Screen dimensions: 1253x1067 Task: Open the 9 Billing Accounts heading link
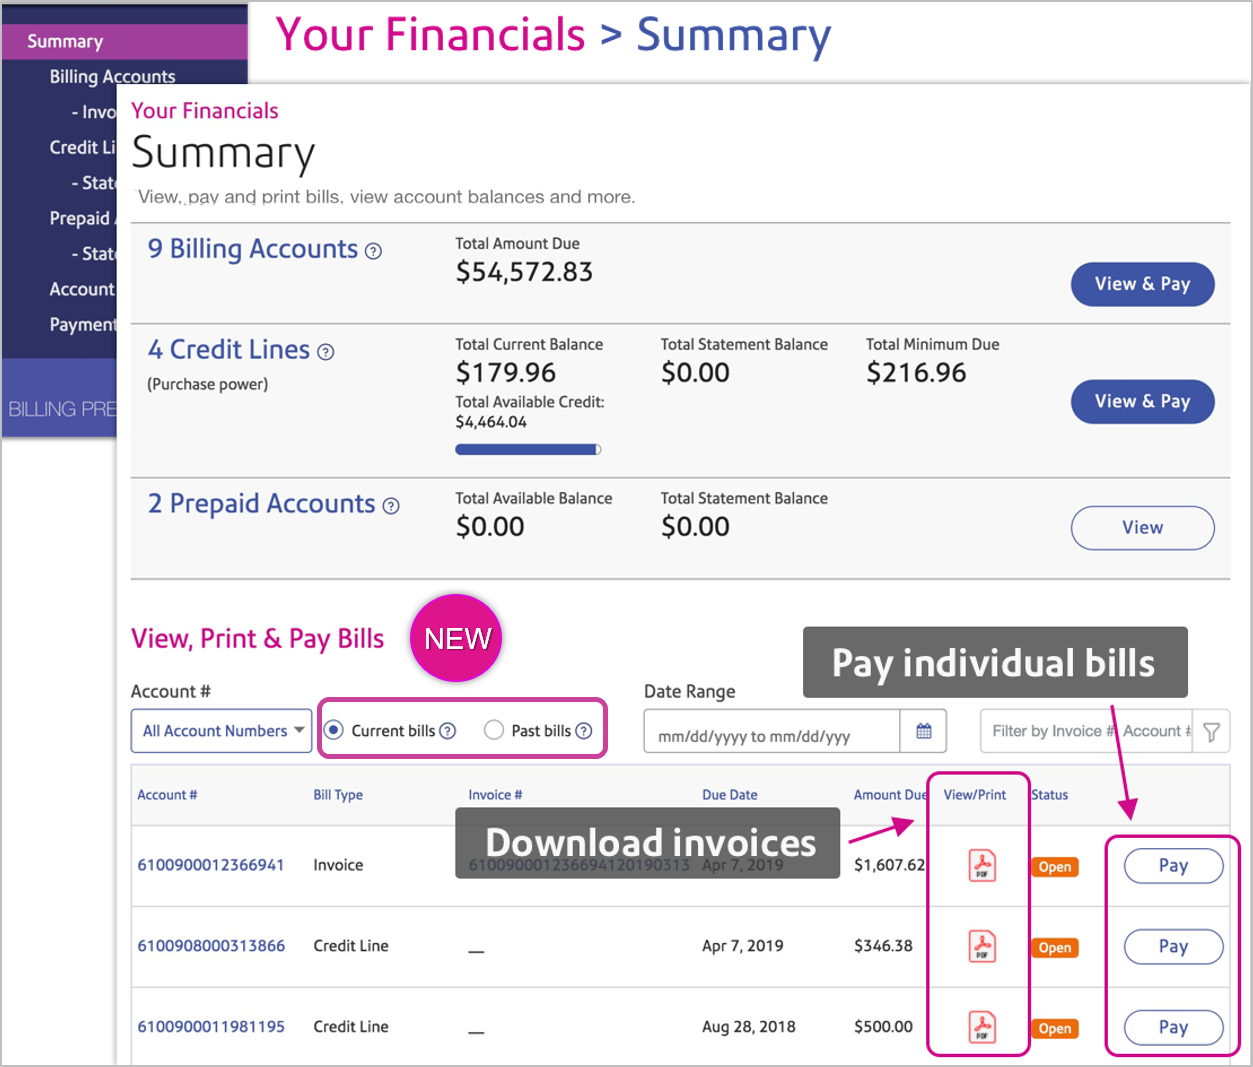tap(253, 249)
